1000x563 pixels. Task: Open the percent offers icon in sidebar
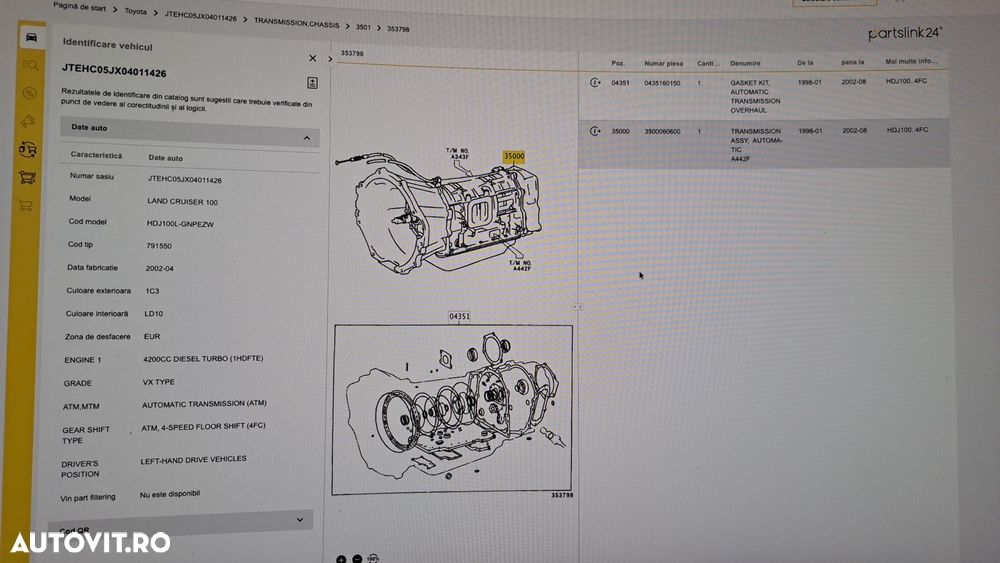tap(29, 93)
